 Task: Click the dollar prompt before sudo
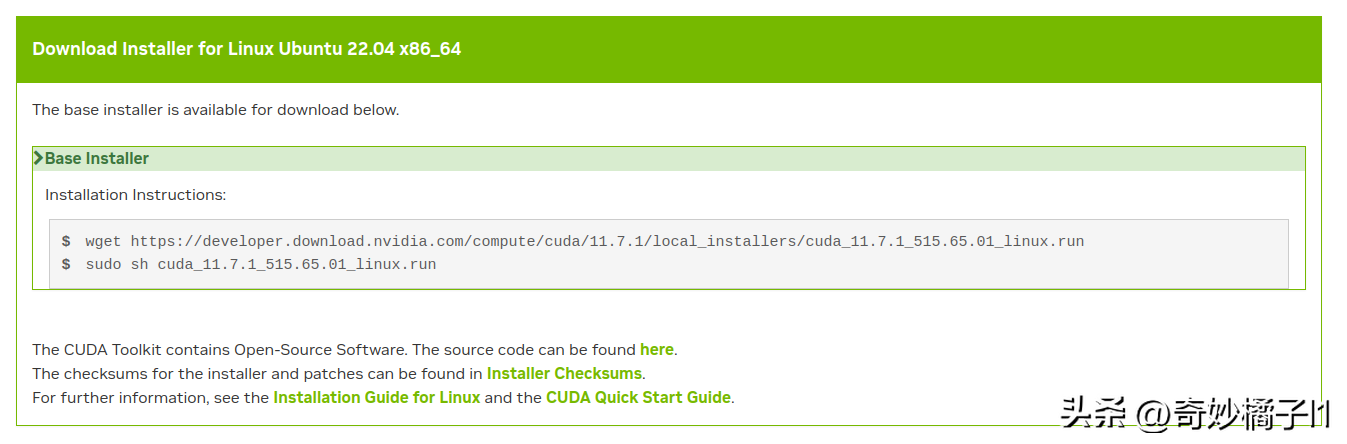66,265
